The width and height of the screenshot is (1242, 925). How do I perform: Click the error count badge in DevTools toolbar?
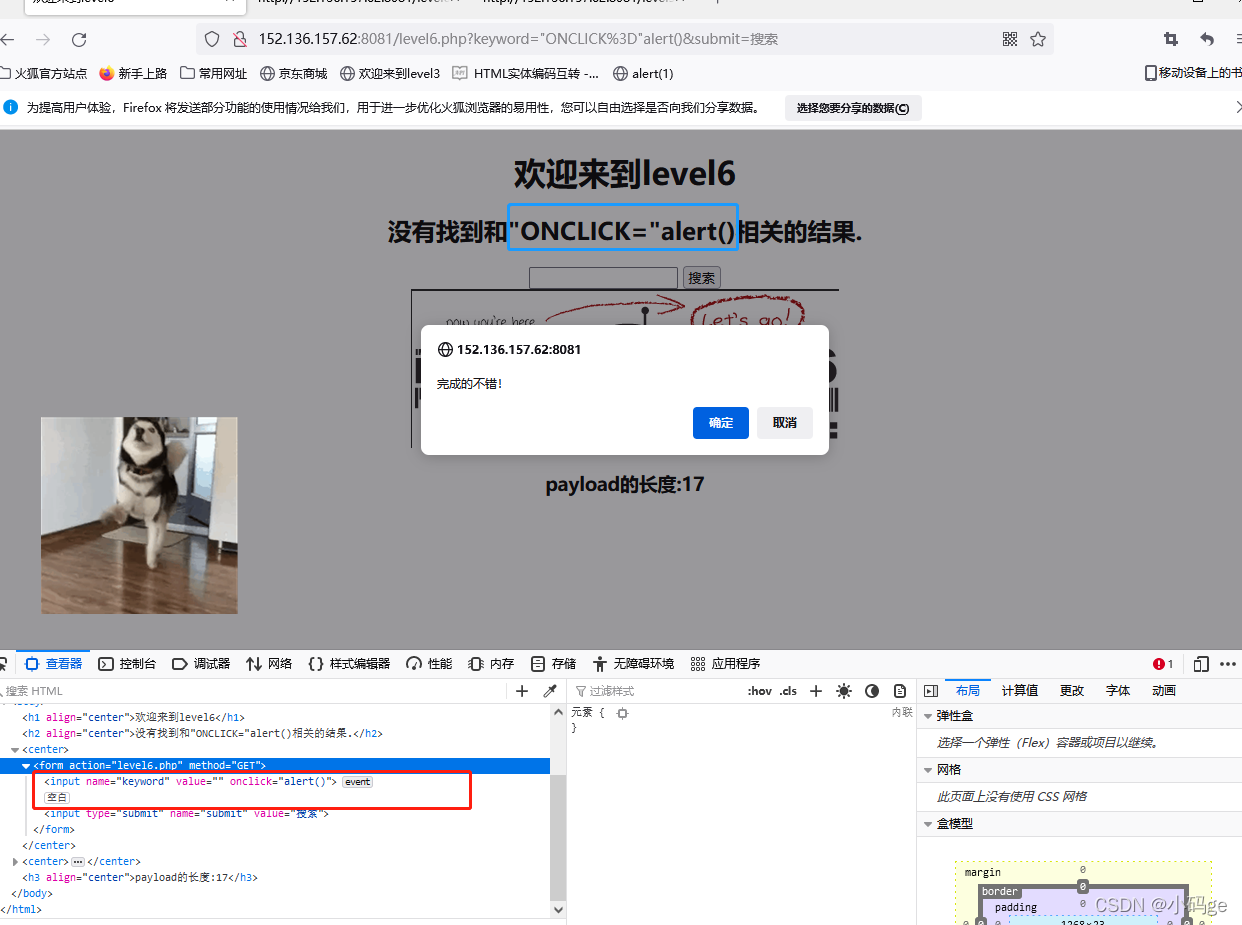(x=1162, y=663)
